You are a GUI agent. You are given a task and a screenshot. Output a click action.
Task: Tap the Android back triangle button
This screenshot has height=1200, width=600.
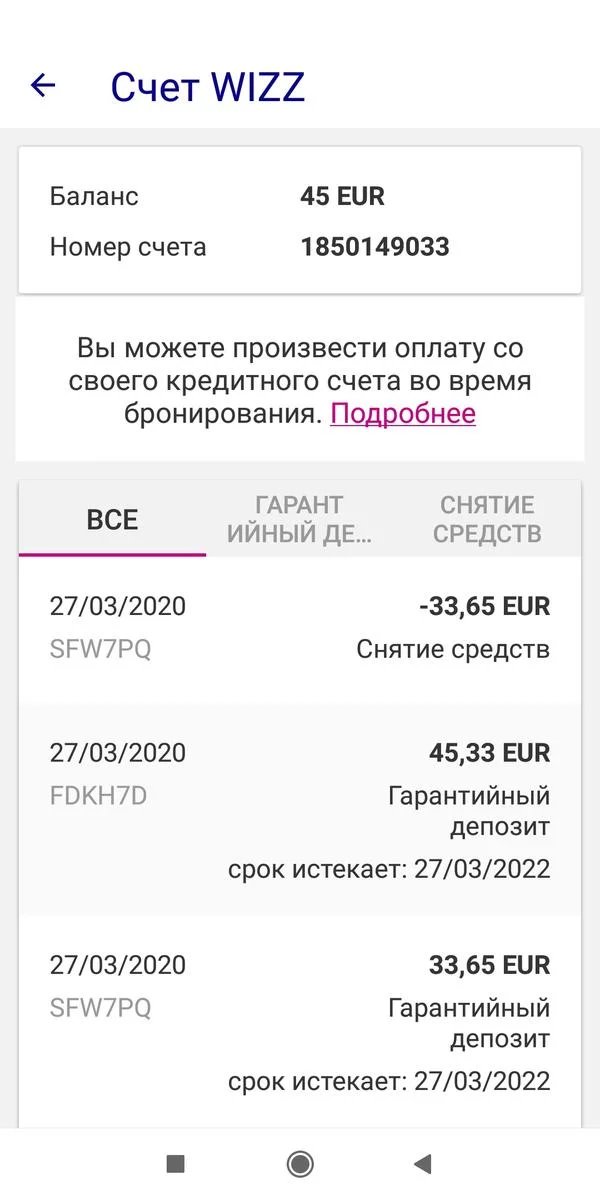click(423, 1163)
